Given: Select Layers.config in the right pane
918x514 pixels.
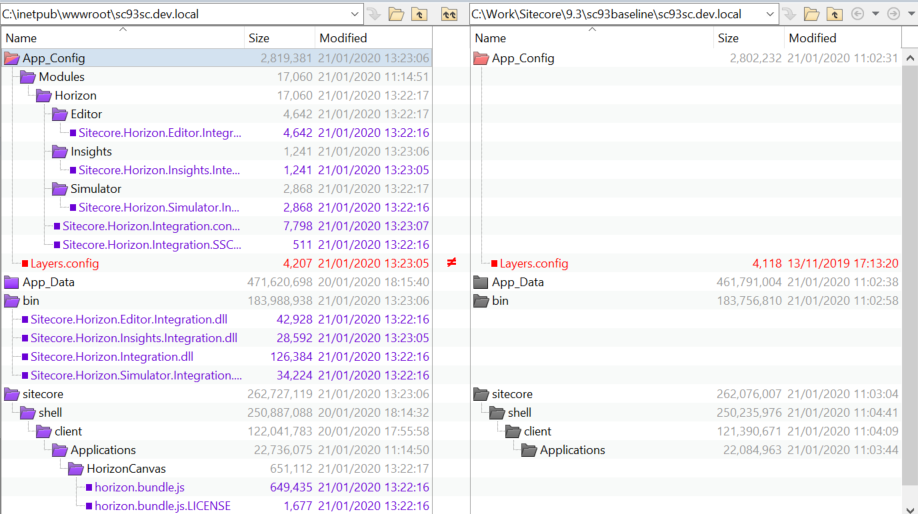Looking at the screenshot, I should (533, 263).
